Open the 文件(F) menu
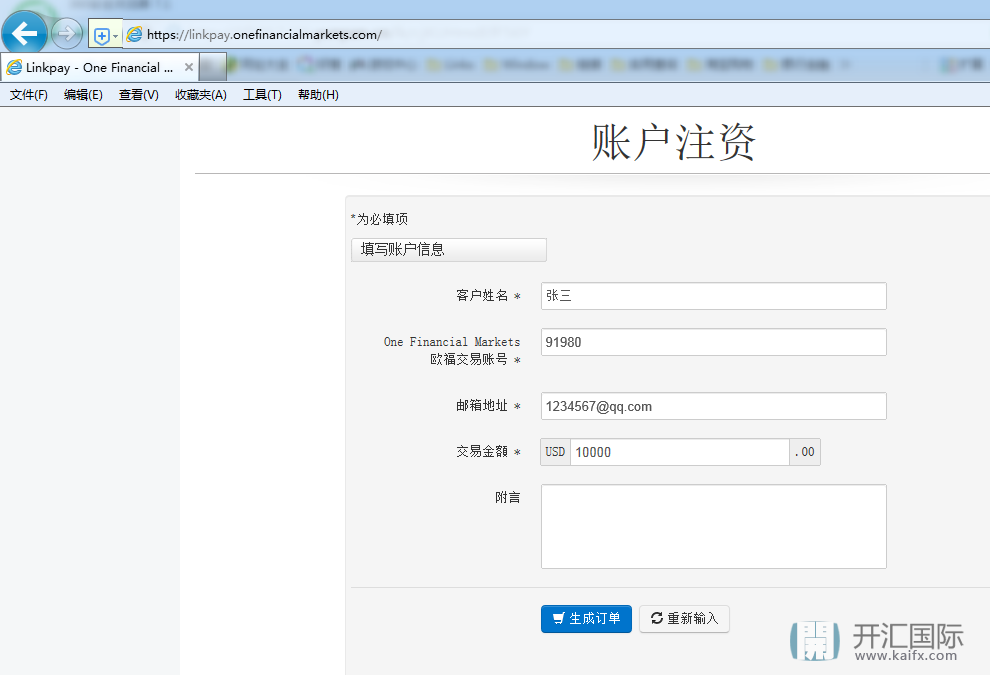 click(29, 95)
